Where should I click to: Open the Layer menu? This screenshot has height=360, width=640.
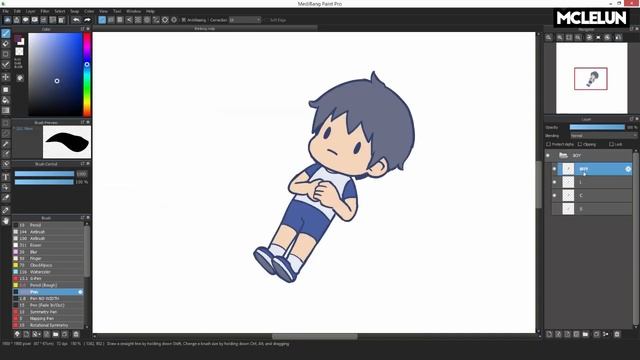[31, 11]
